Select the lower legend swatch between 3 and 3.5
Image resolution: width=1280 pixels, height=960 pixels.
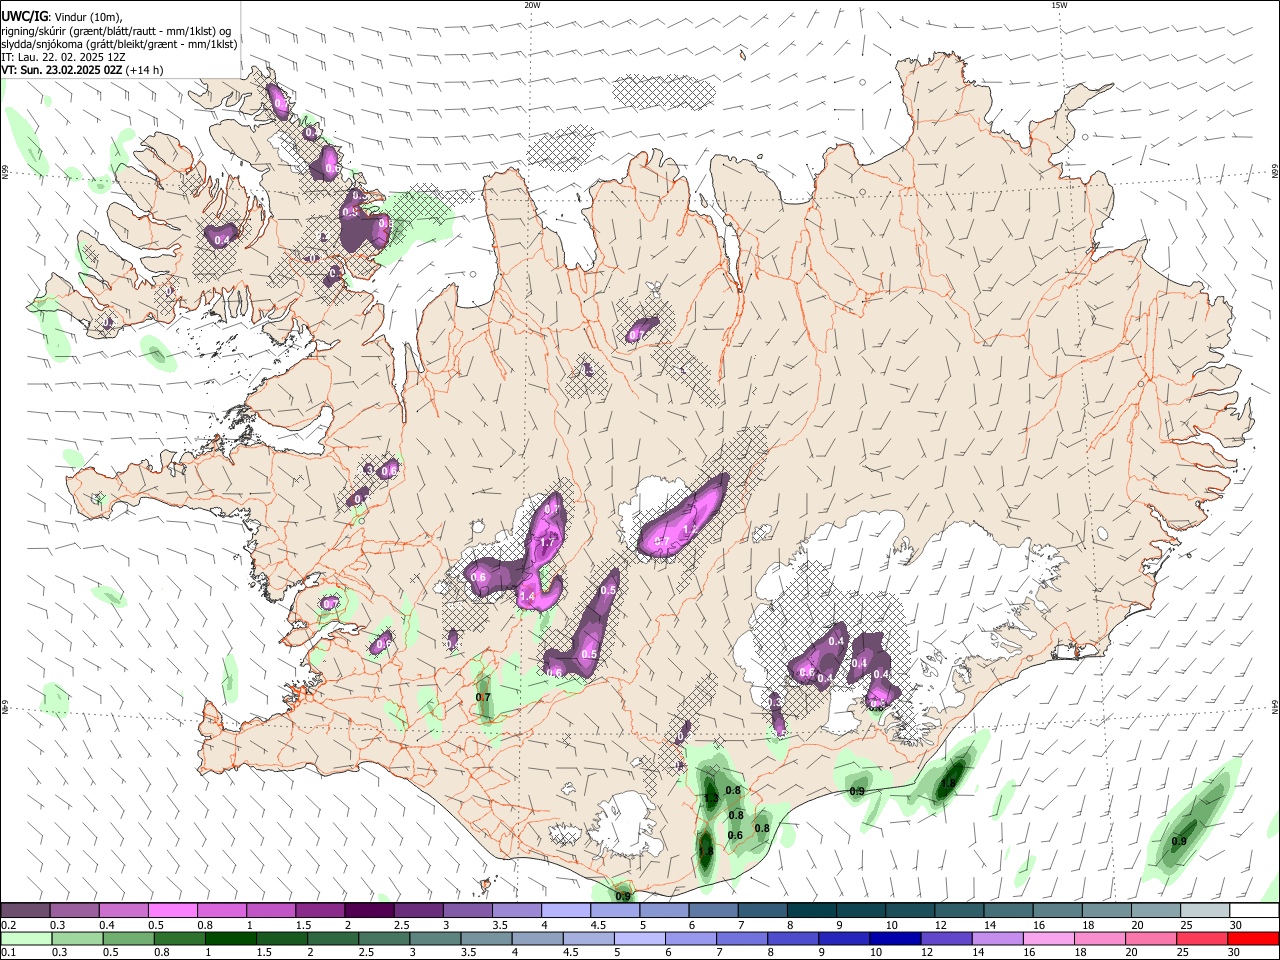[435, 938]
